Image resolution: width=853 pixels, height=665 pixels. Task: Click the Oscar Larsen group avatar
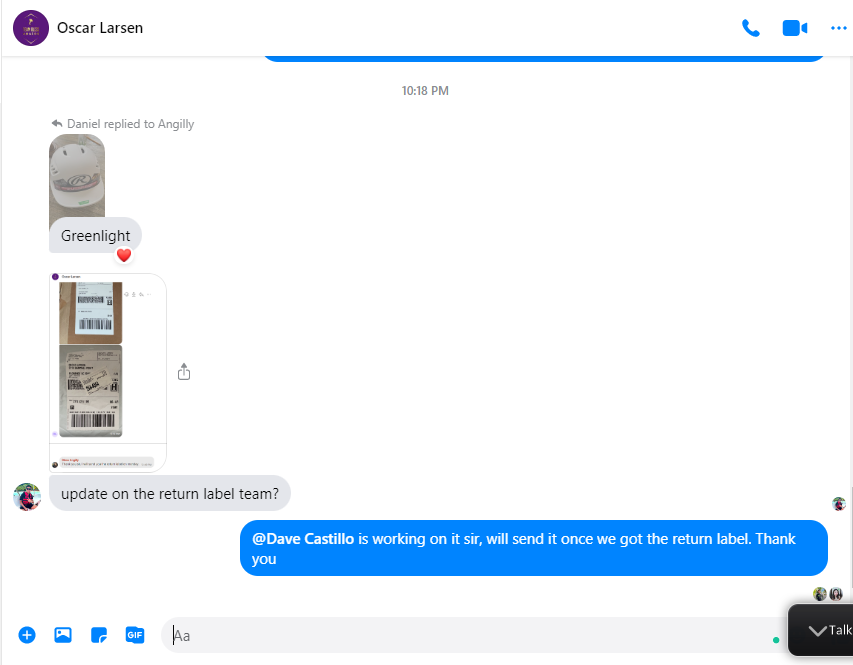31,28
